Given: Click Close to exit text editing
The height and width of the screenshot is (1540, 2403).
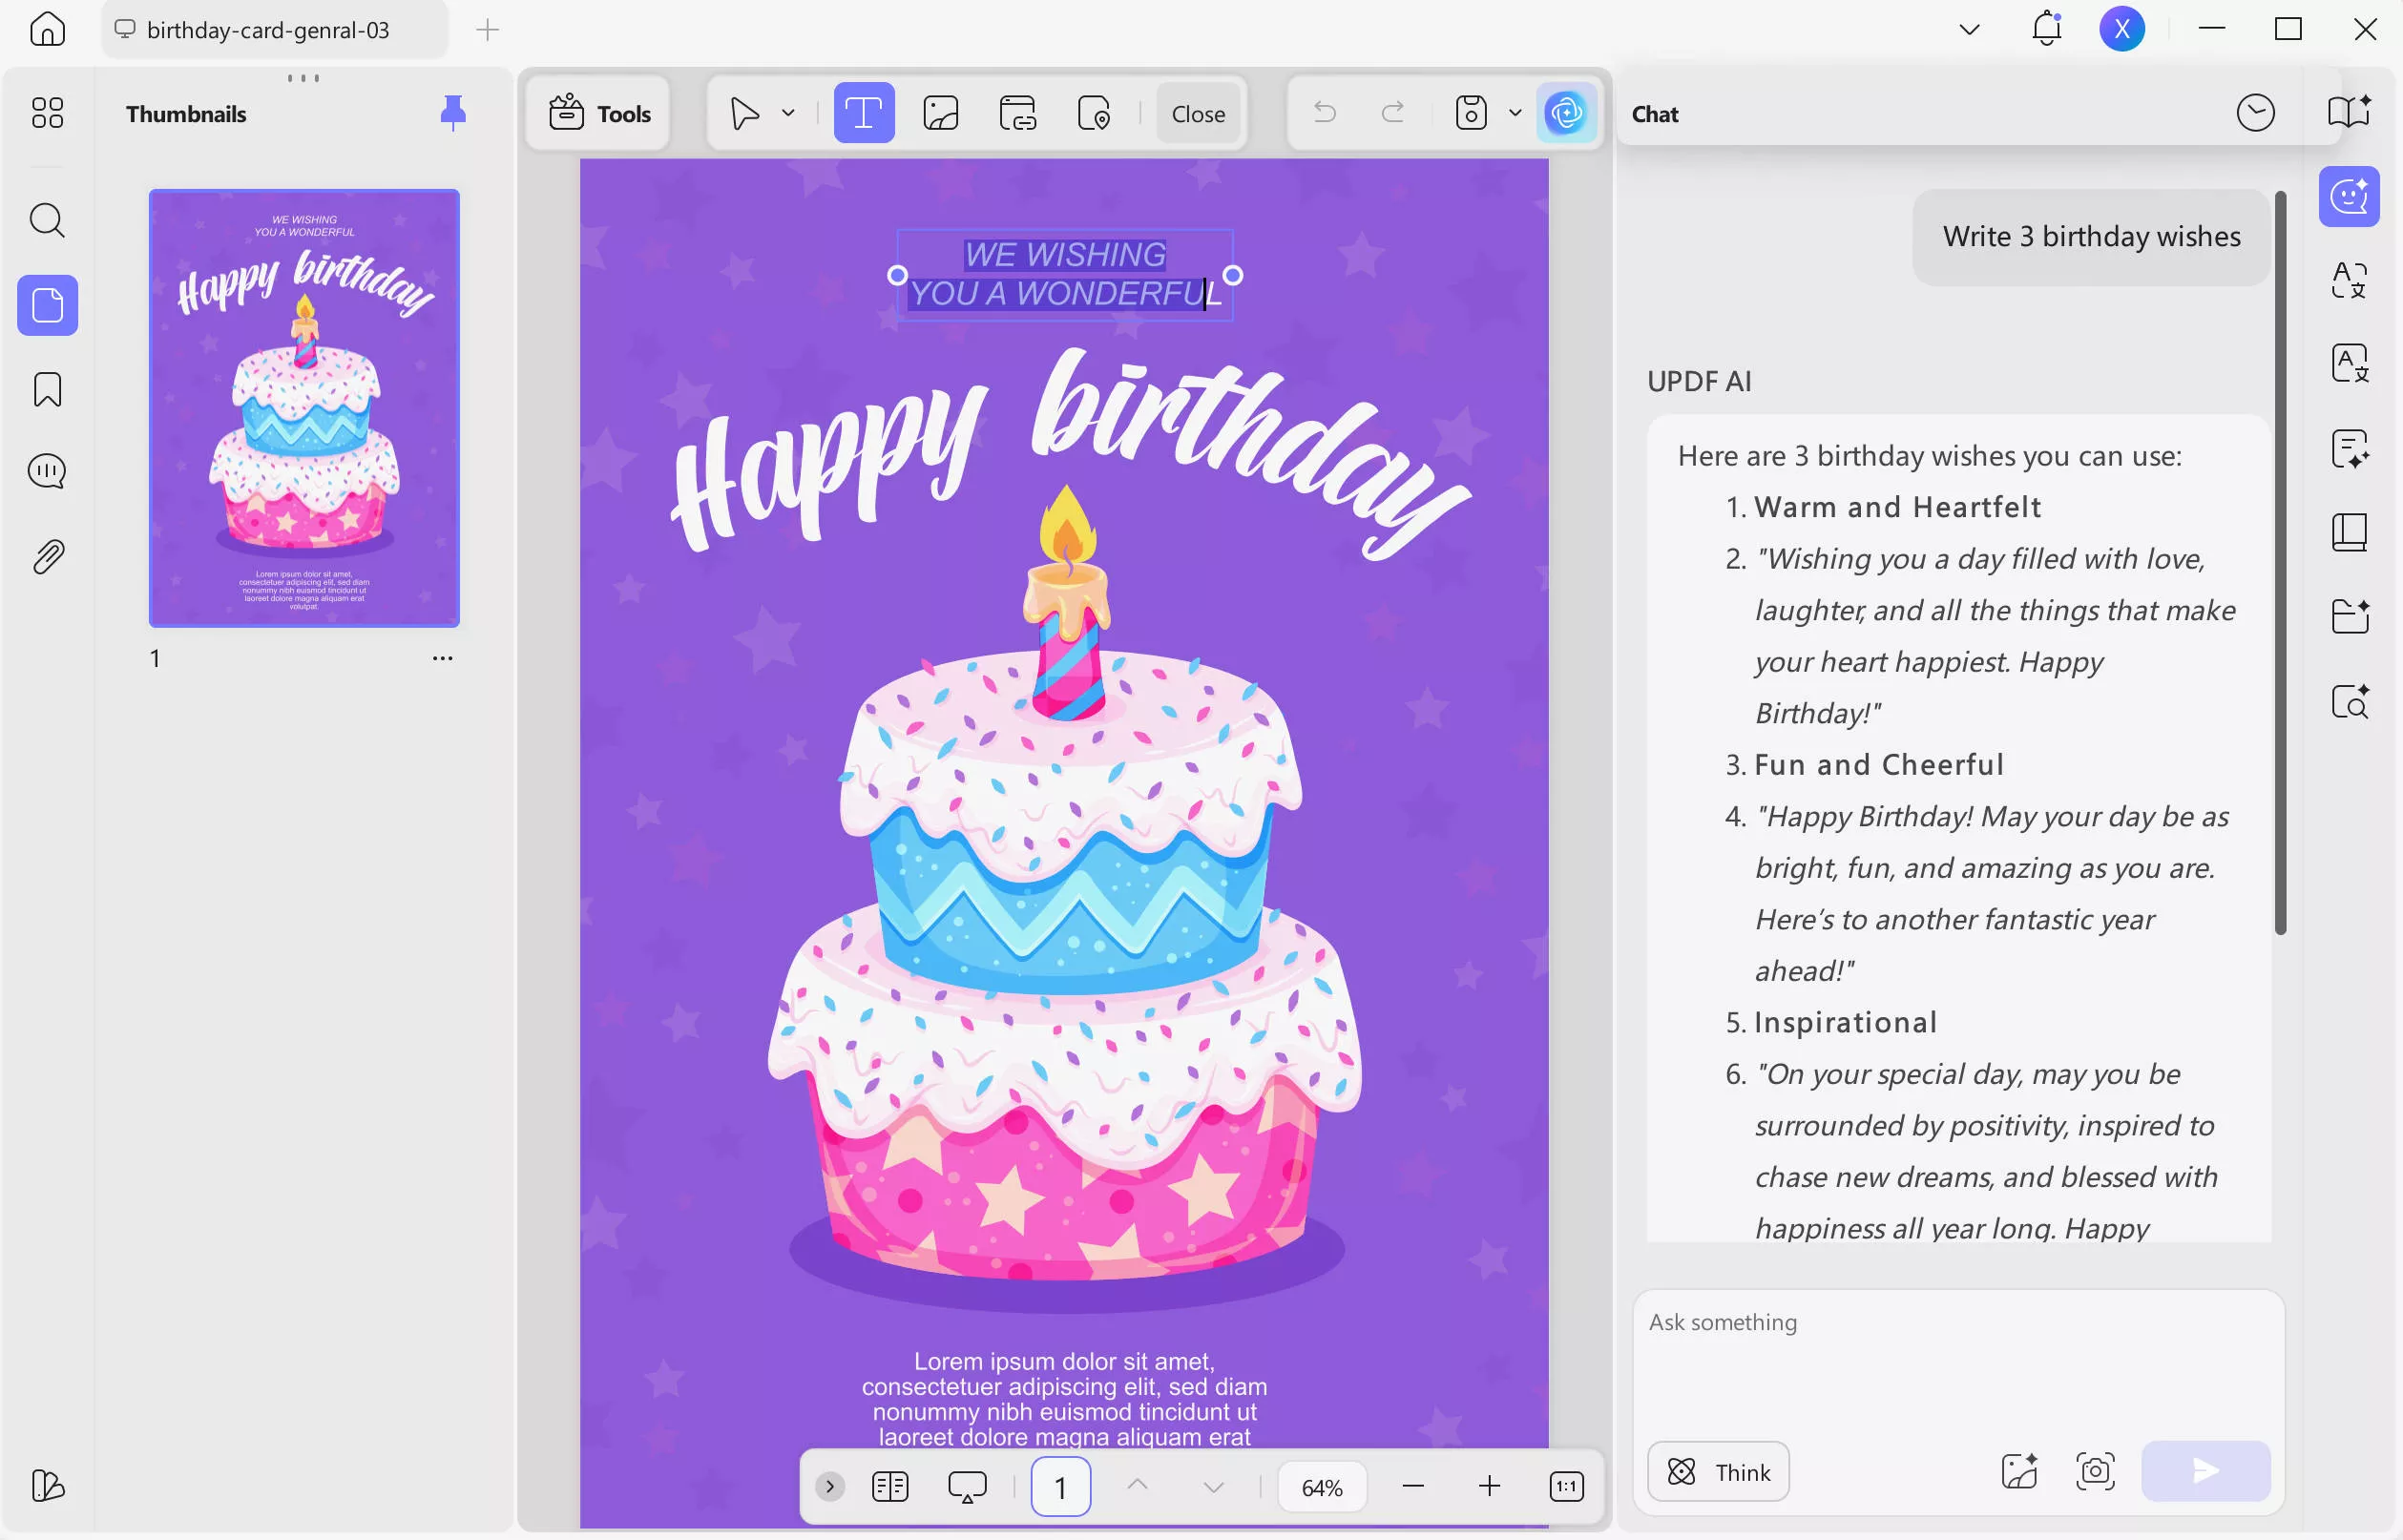Looking at the screenshot, I should point(1197,113).
